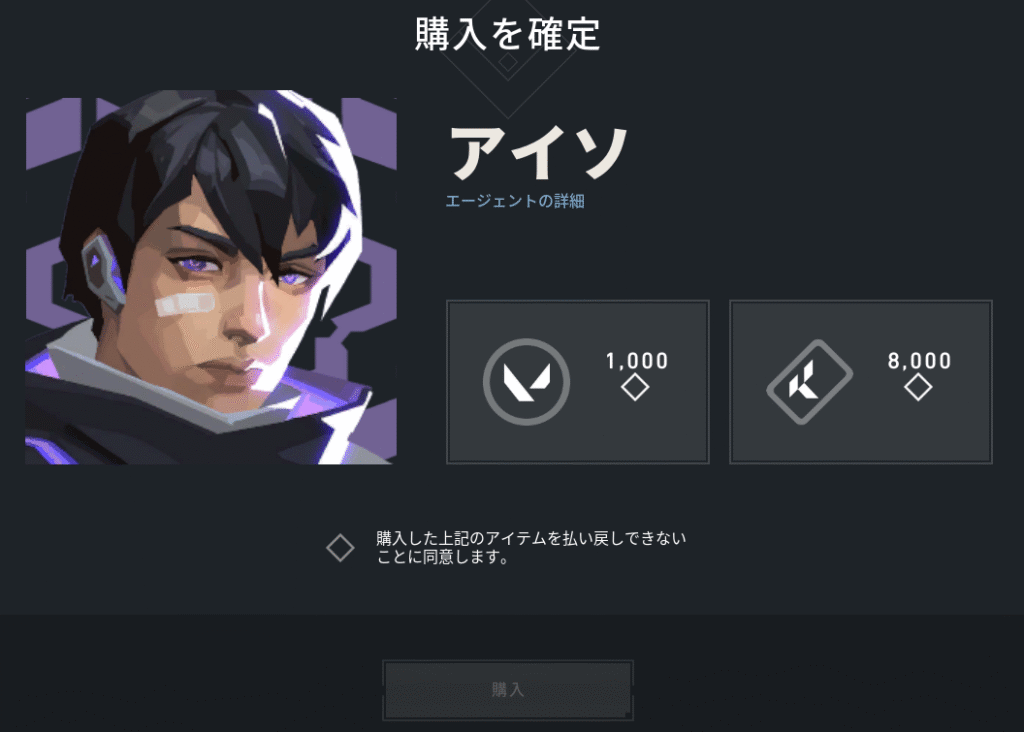The image size is (1024, 732).
Task: Click the small diamond ornament below the title
Action: coord(507,63)
